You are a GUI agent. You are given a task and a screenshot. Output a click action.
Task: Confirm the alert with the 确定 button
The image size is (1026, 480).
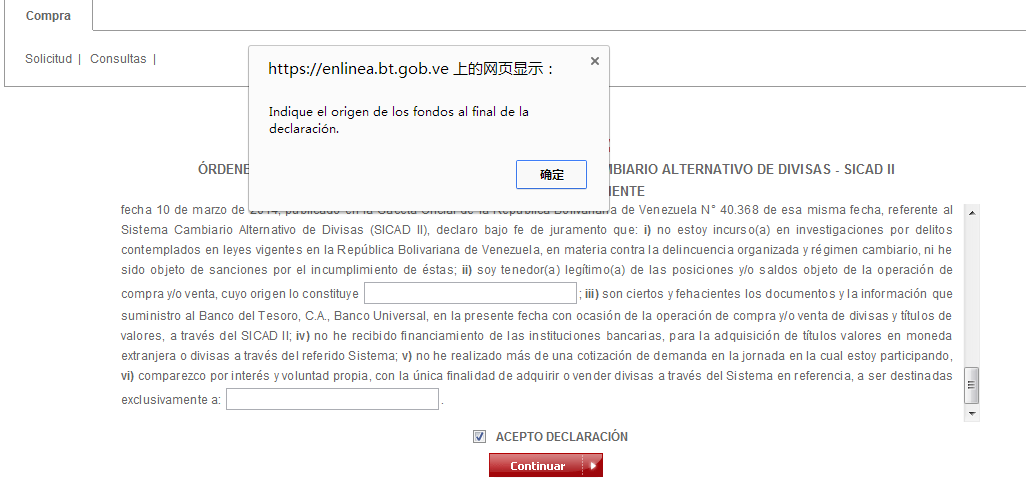[x=551, y=175]
